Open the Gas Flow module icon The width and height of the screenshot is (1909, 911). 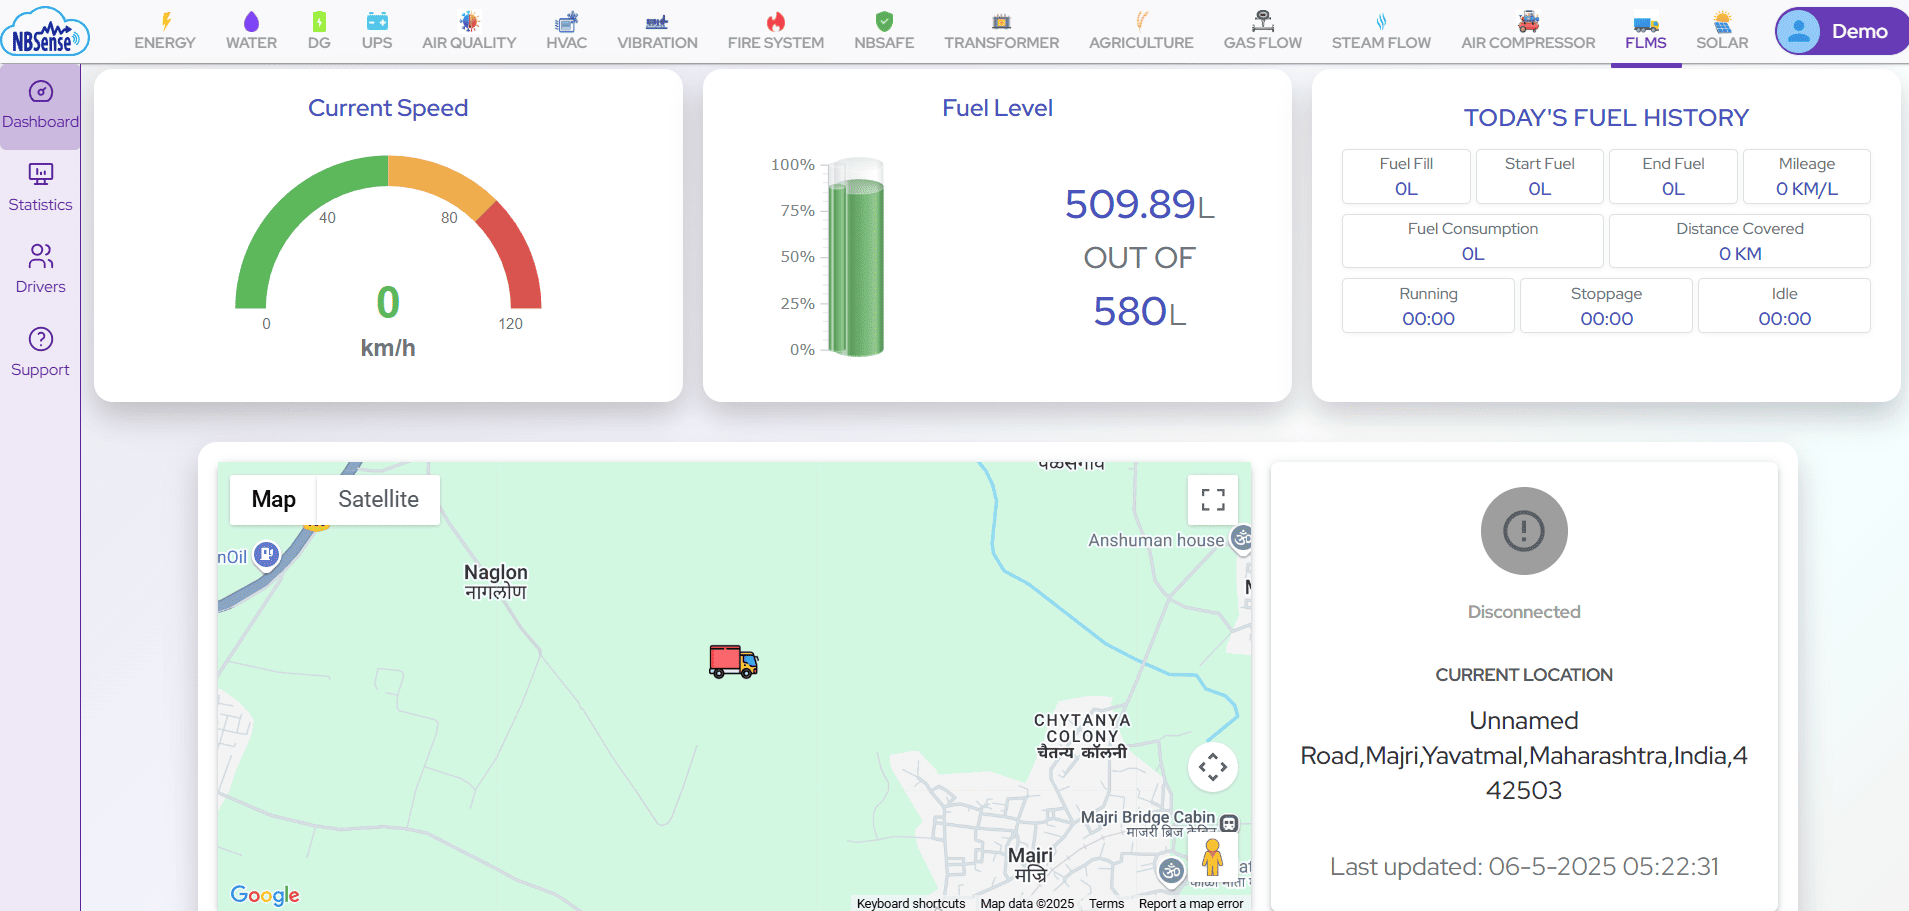coord(1263,21)
